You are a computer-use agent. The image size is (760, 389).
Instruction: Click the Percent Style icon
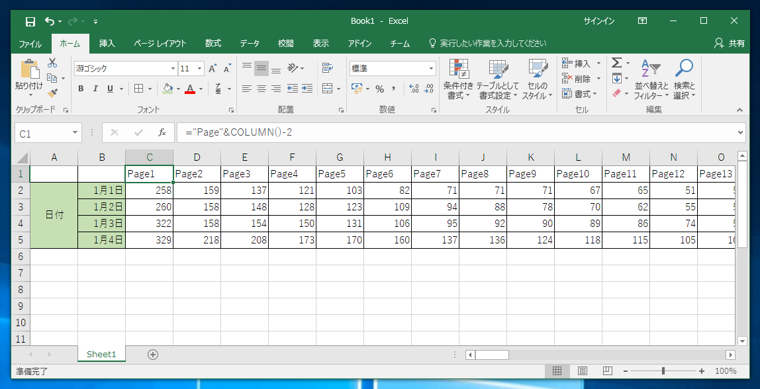coord(380,89)
